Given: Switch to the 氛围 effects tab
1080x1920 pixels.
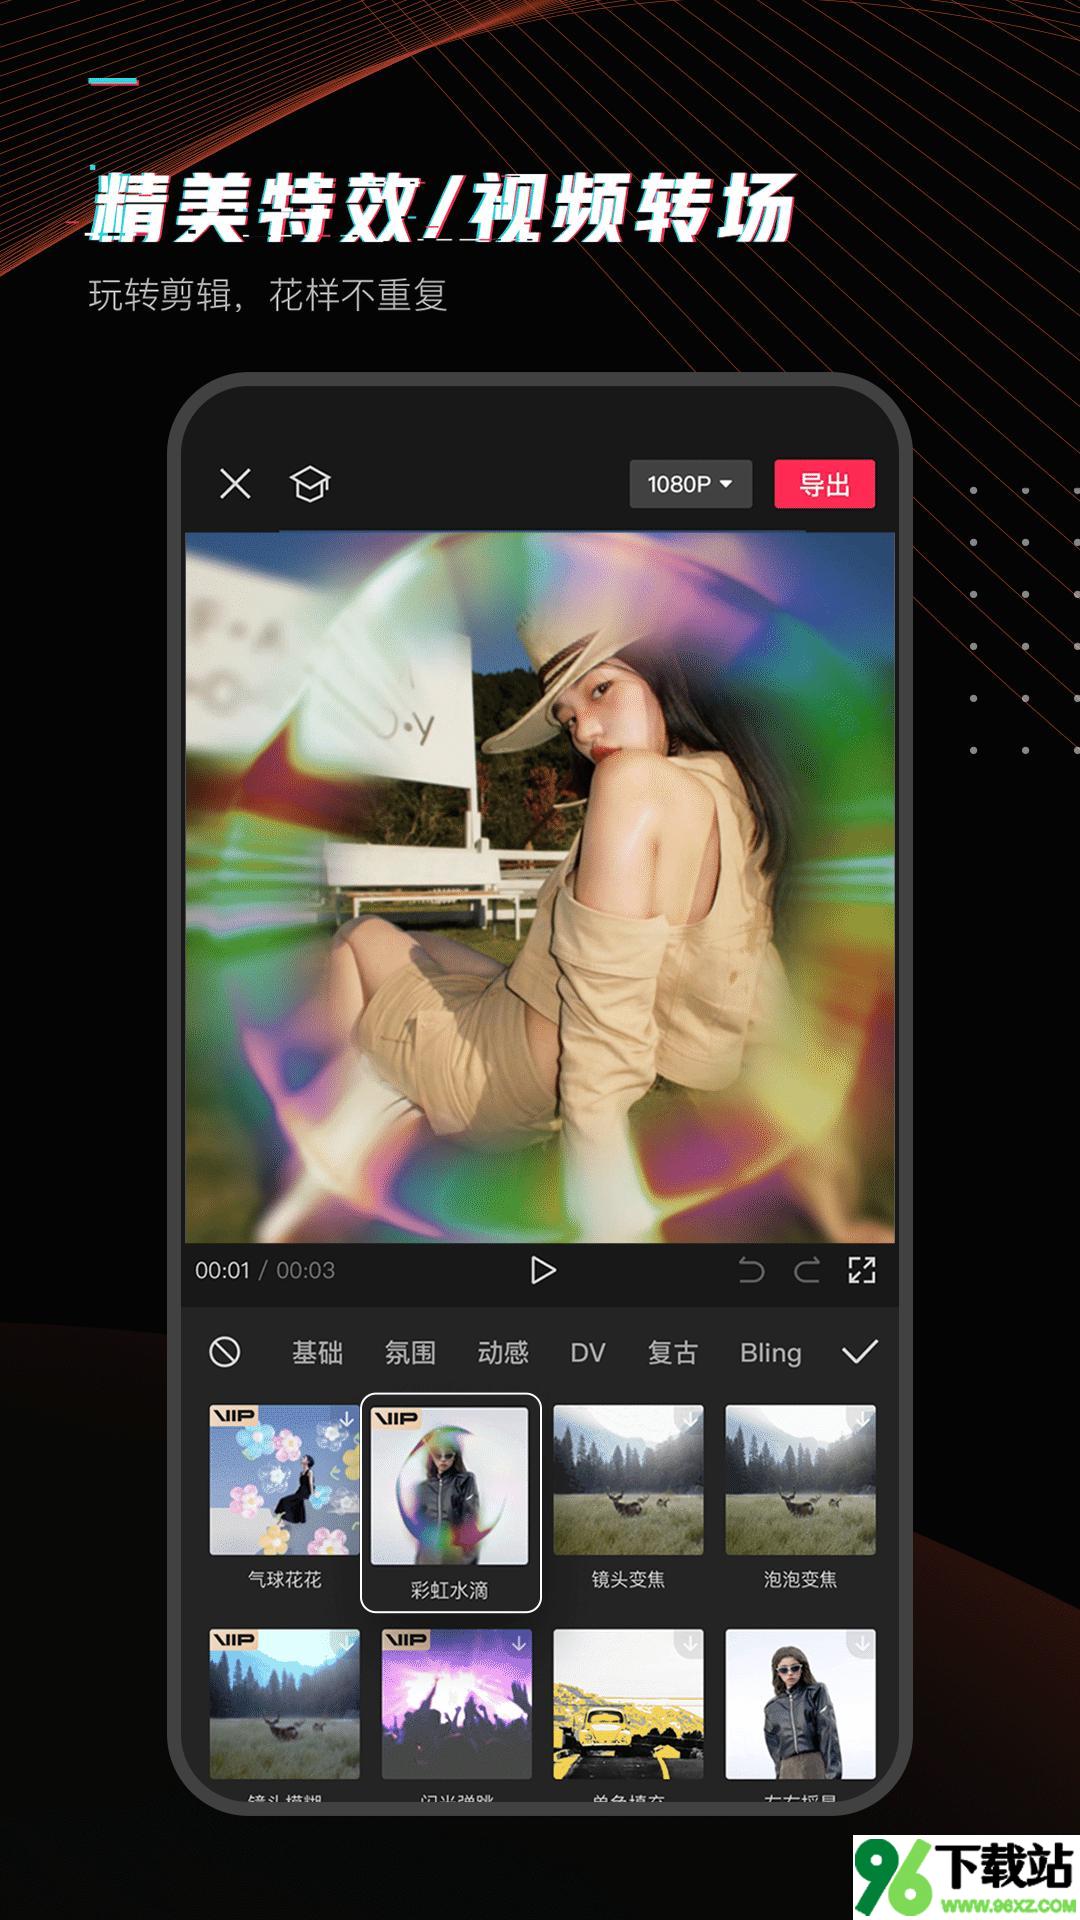Looking at the screenshot, I should [410, 1353].
